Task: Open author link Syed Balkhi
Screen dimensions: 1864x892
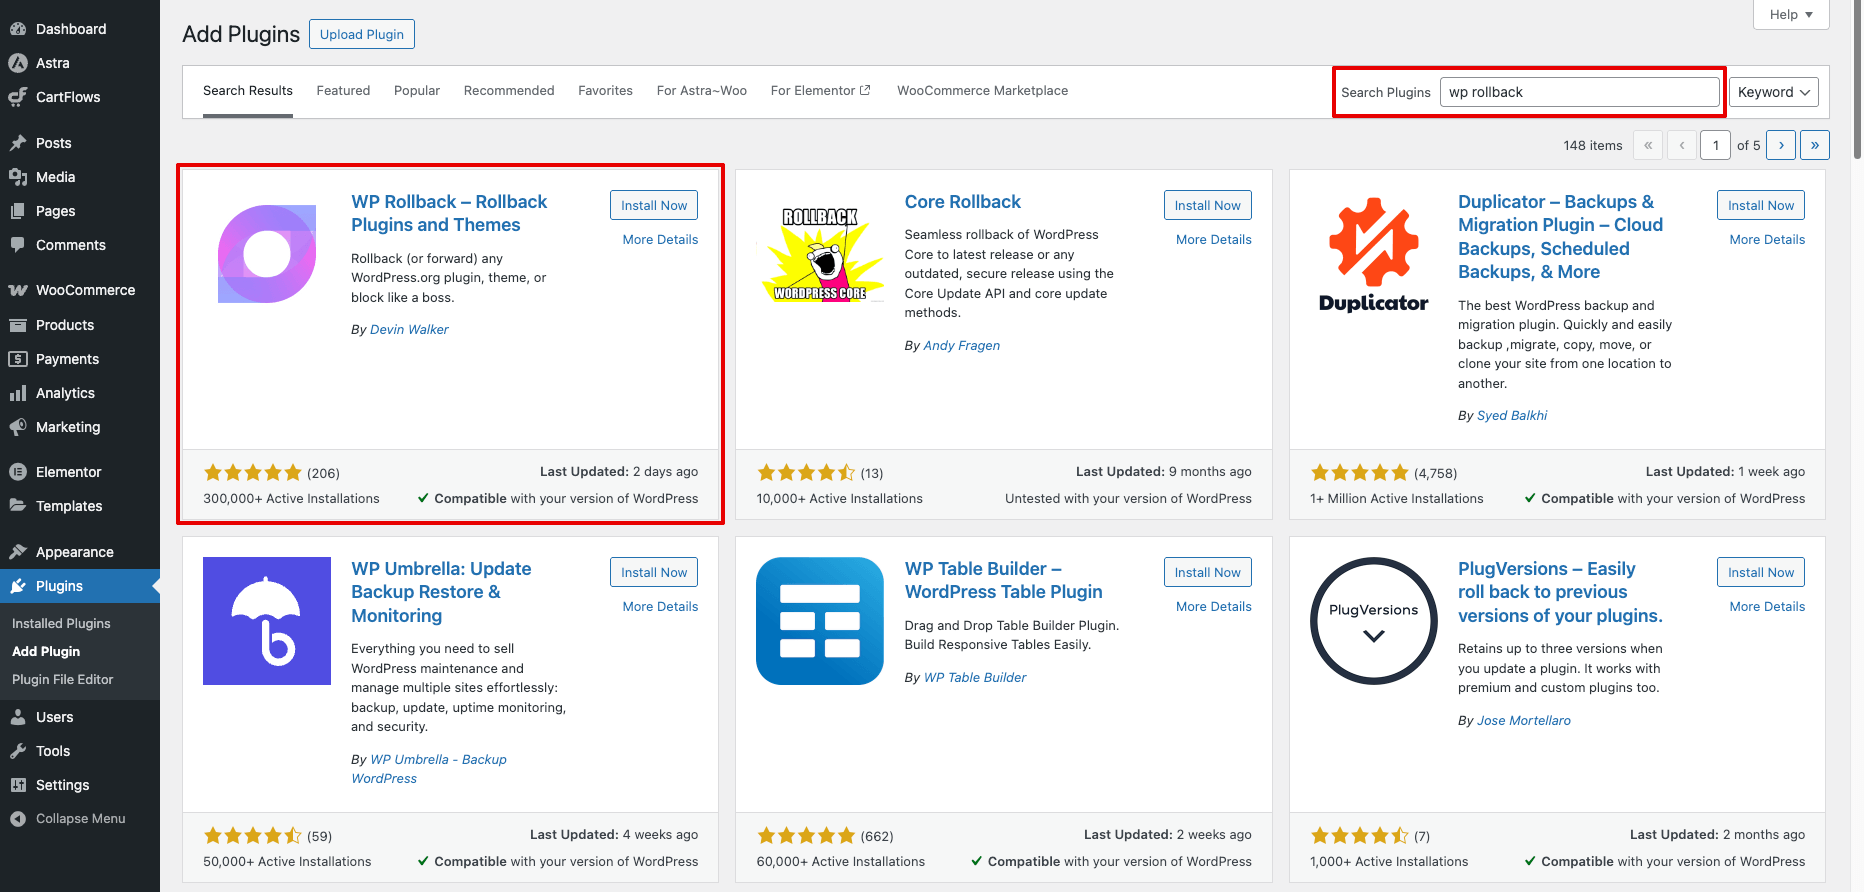Action: tap(1512, 416)
